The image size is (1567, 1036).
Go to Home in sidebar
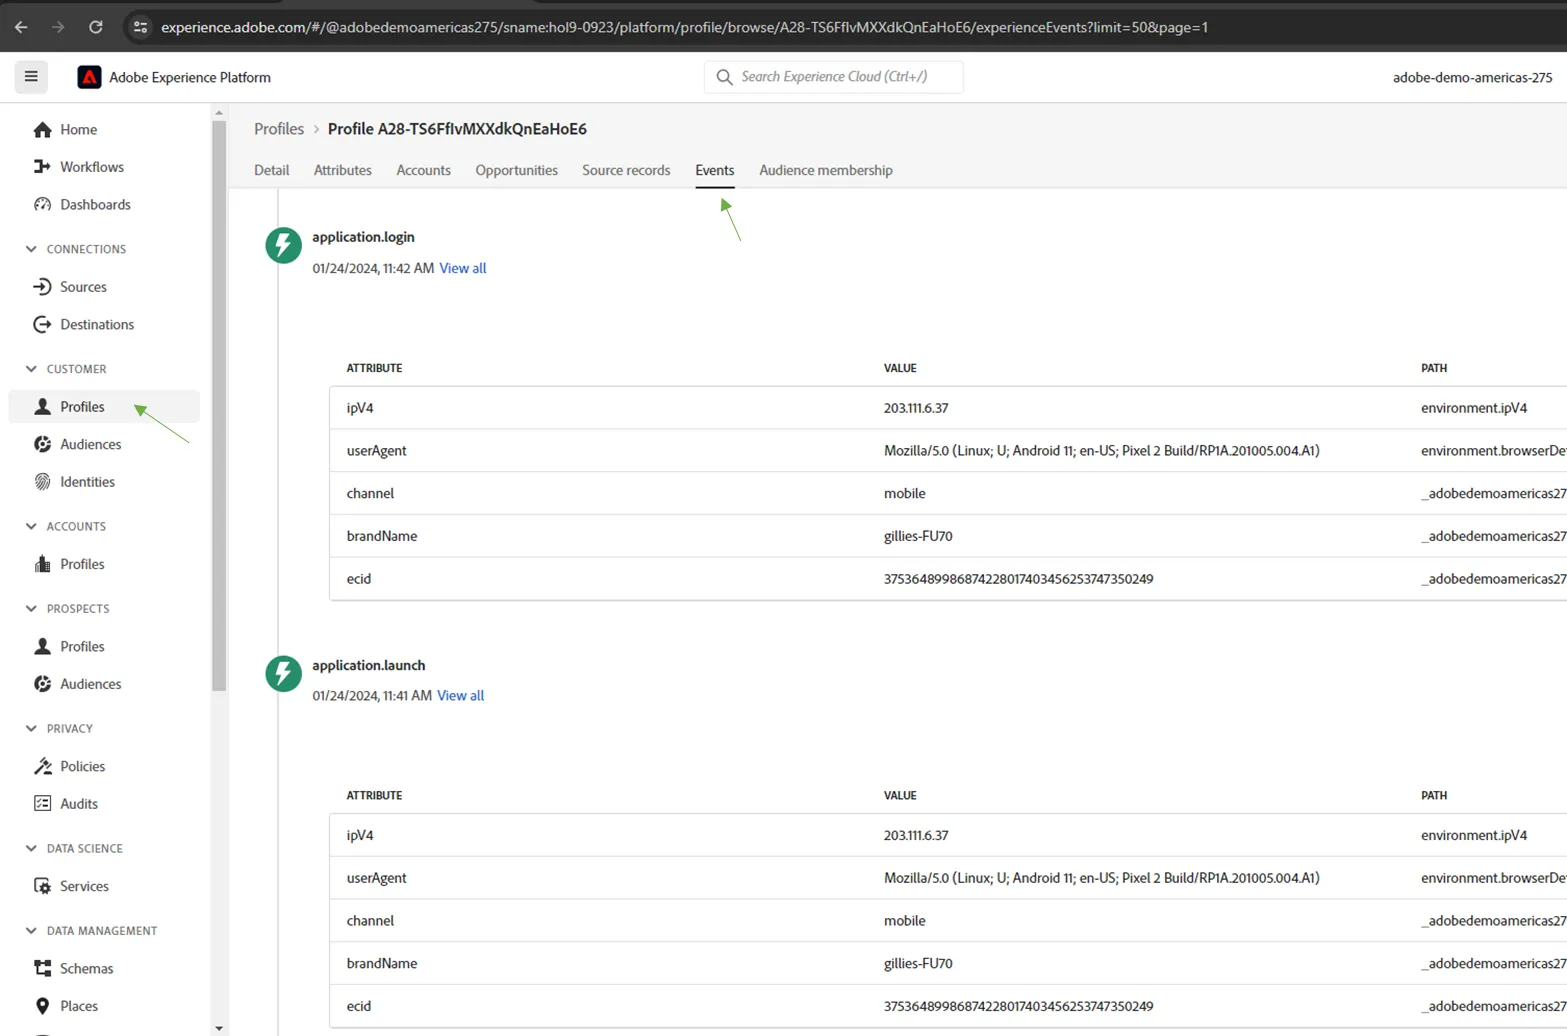point(78,130)
